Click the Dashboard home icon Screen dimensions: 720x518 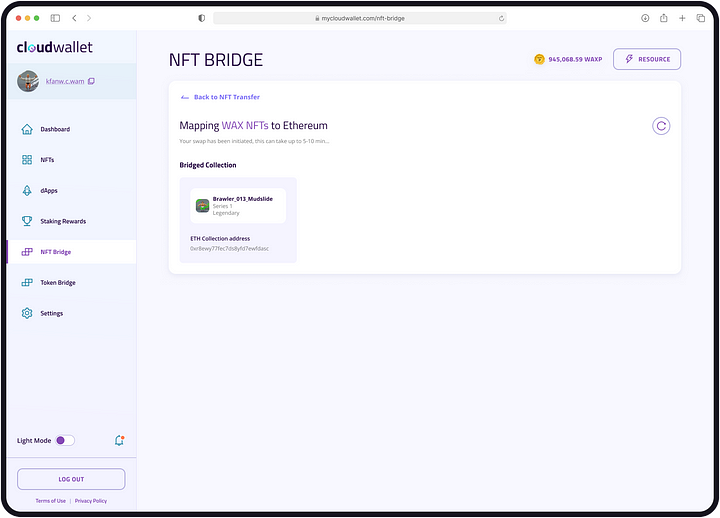[x=27, y=129]
